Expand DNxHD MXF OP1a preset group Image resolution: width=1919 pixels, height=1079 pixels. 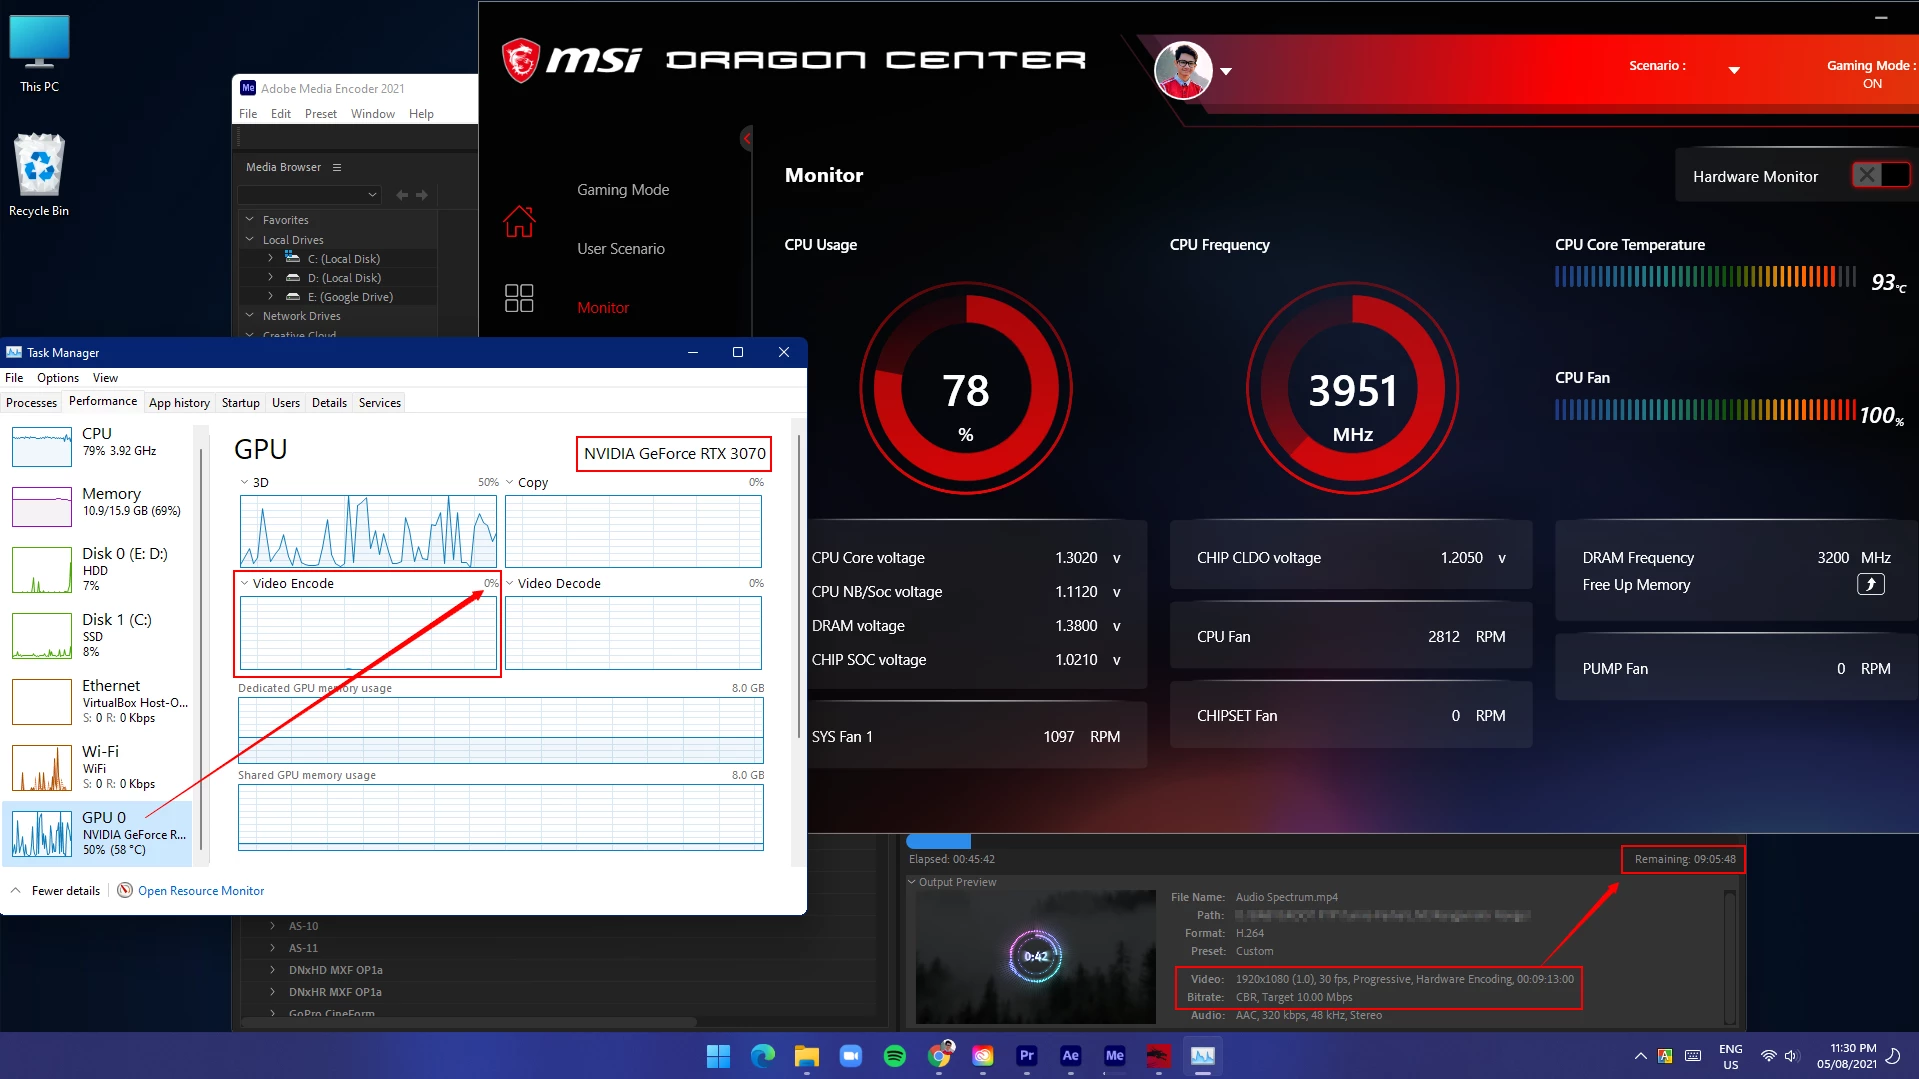pyautogui.click(x=272, y=969)
